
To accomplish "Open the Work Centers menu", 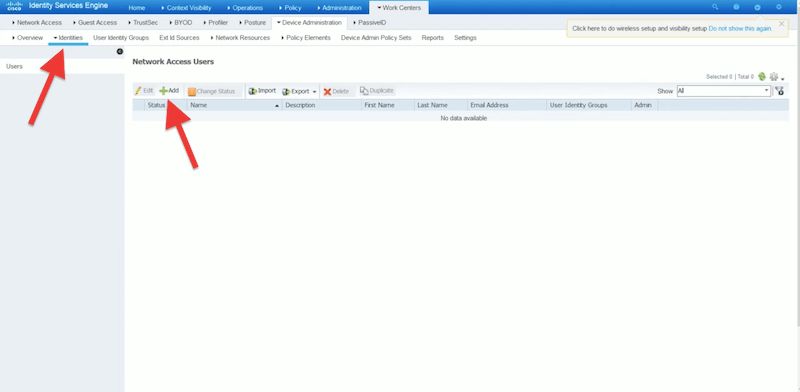I will [399, 8].
